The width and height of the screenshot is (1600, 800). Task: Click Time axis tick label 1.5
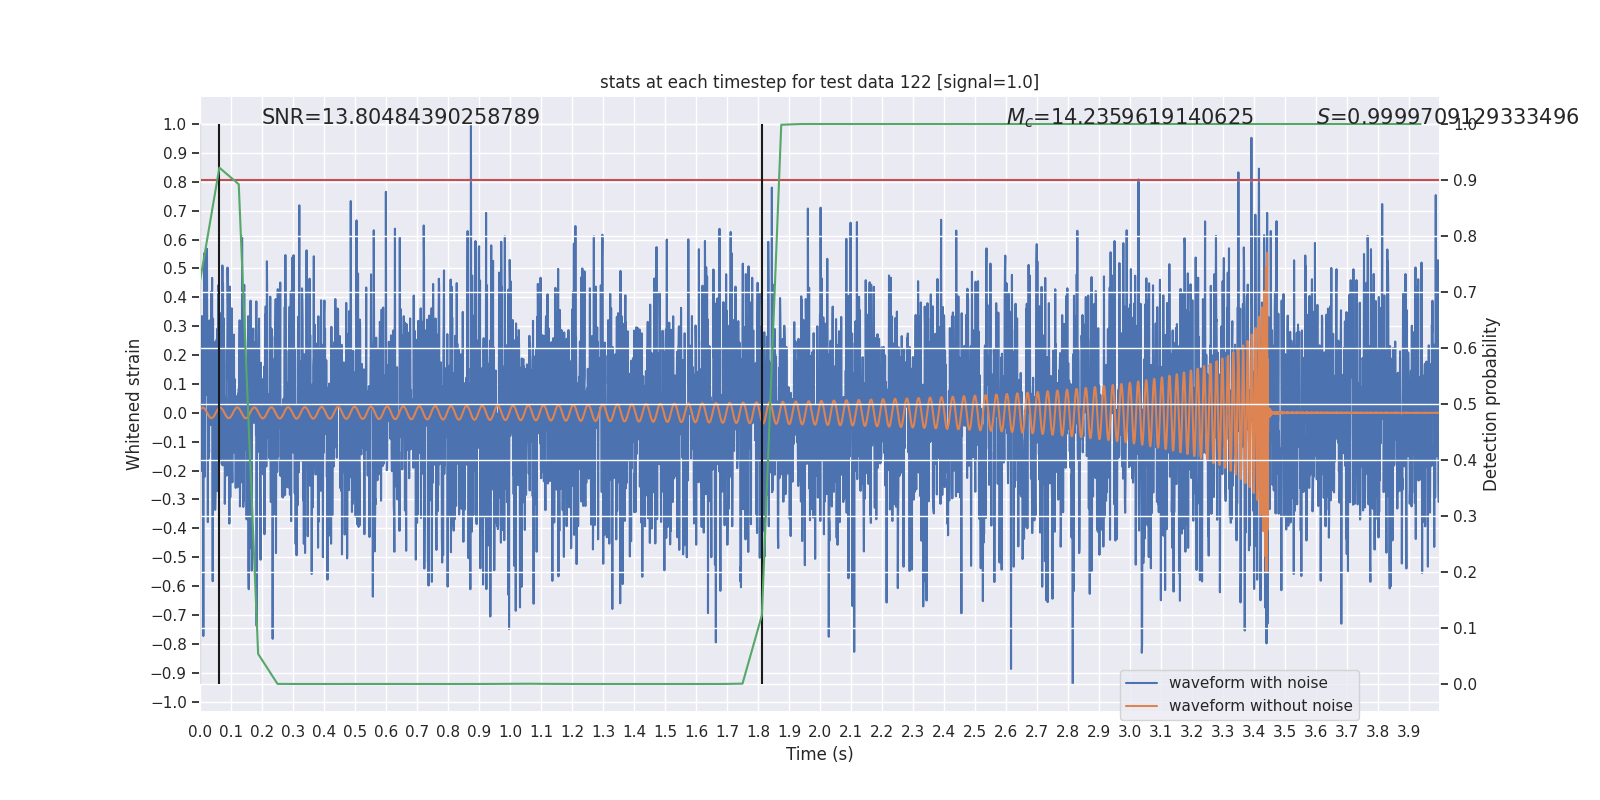665,732
